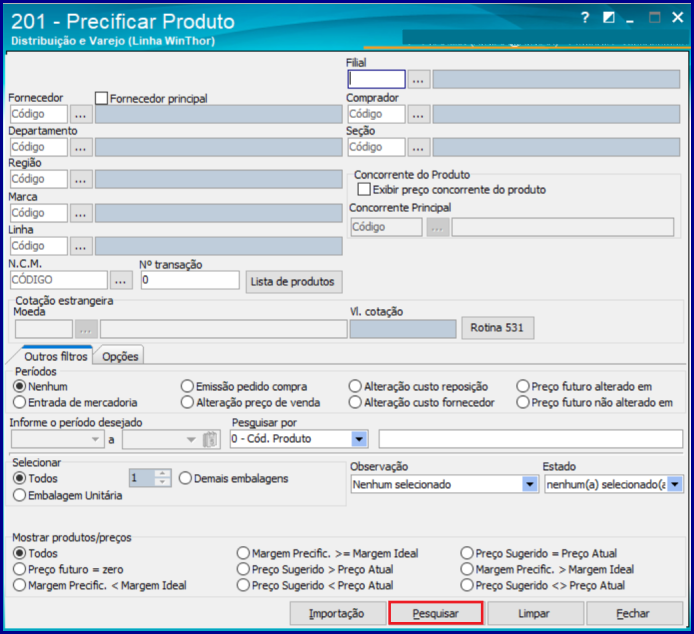
Task: Expand Estado dropdown
Action: tap(675, 484)
